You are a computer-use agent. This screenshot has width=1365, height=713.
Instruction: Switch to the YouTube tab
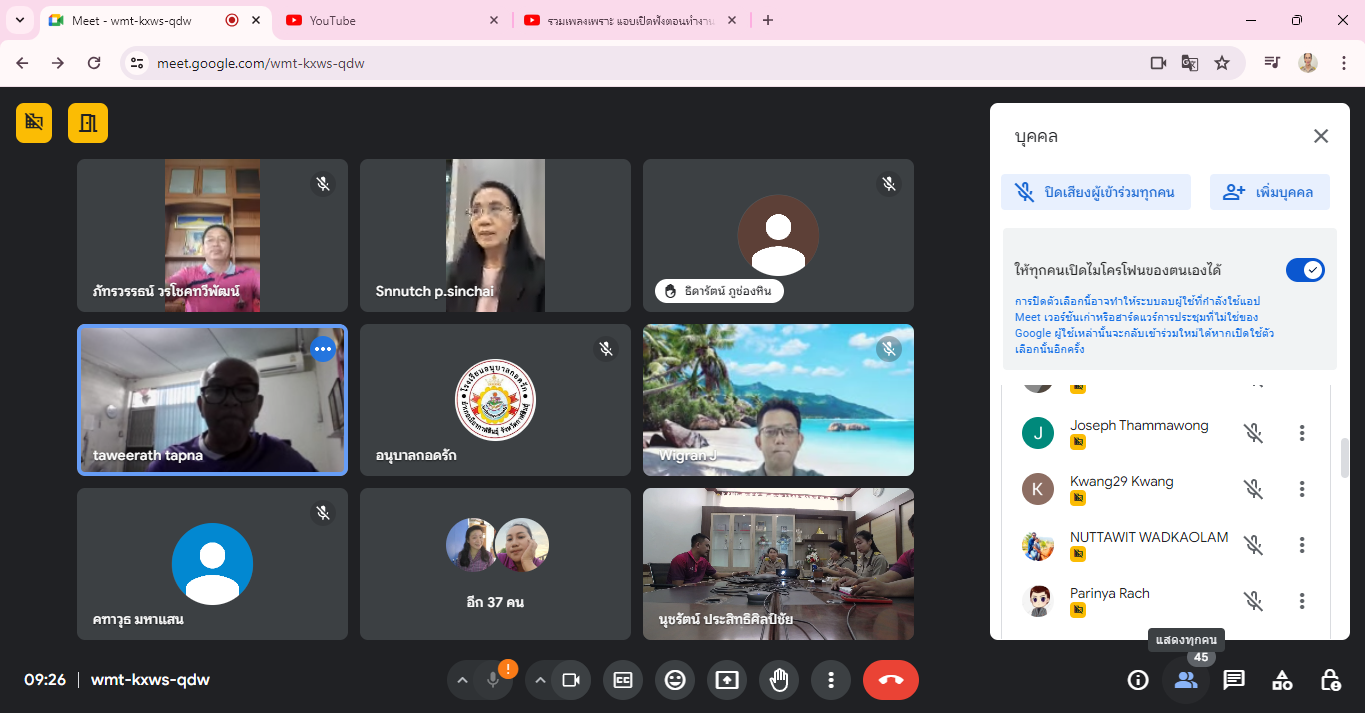pyautogui.click(x=390, y=20)
